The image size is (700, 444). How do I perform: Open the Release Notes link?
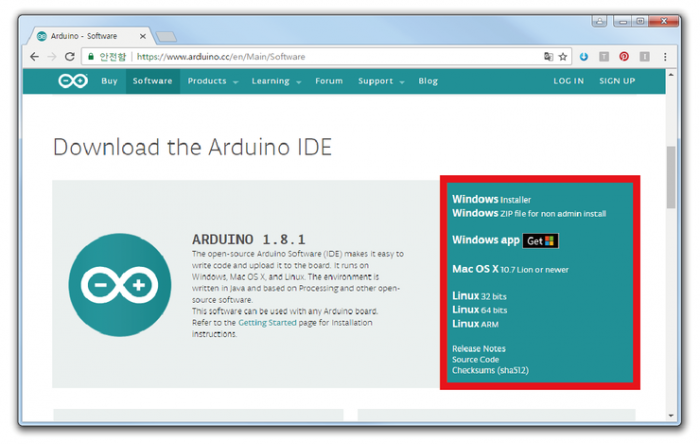pyautogui.click(x=479, y=349)
